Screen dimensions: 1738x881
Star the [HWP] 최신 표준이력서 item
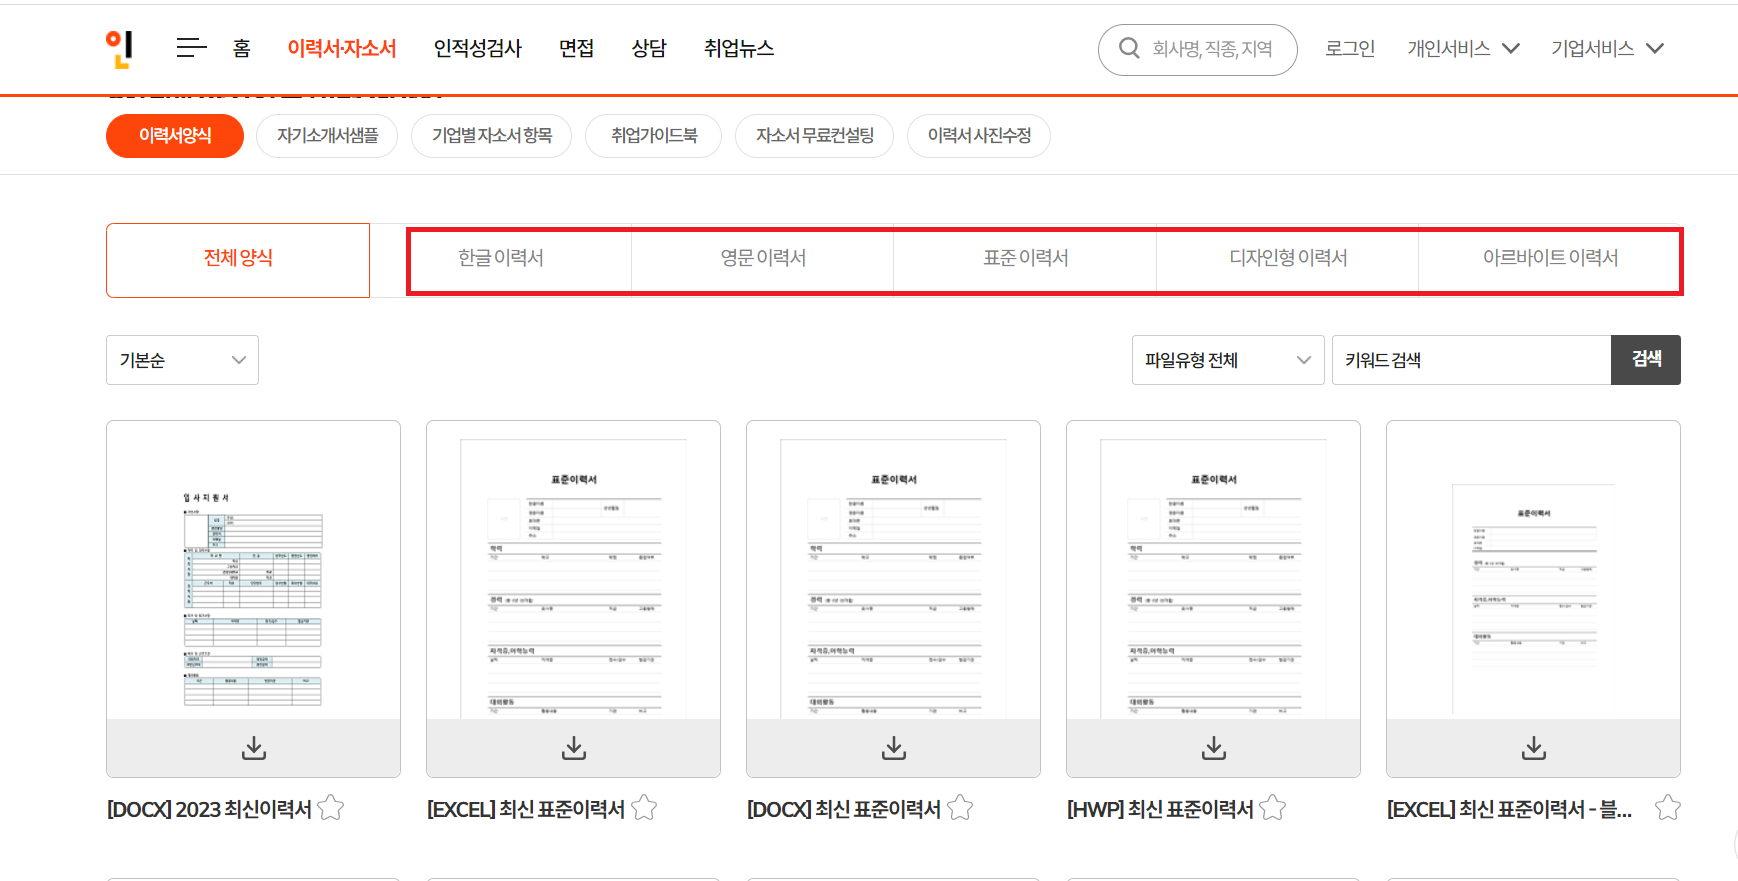(x=1273, y=807)
